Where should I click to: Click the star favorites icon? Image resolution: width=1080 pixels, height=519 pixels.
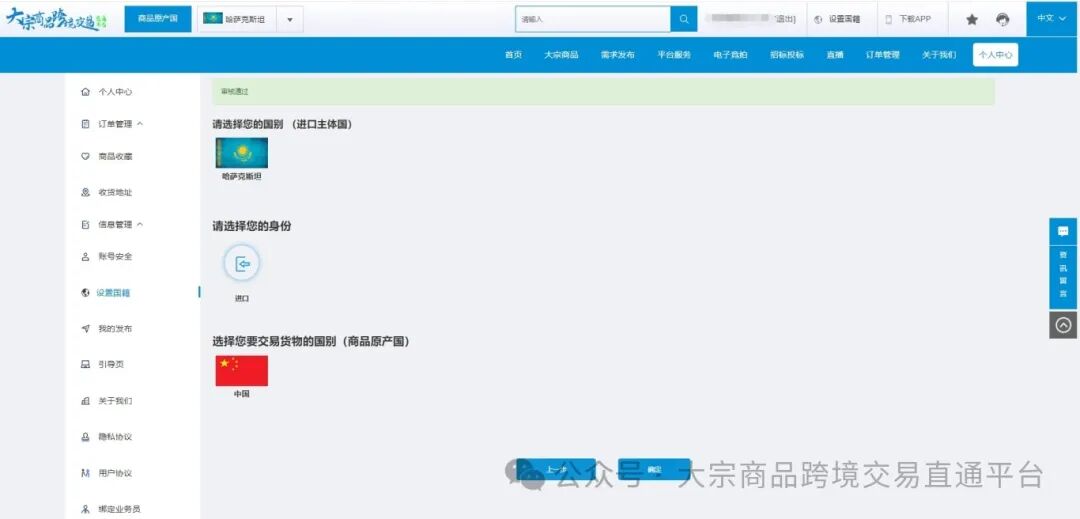pos(971,19)
